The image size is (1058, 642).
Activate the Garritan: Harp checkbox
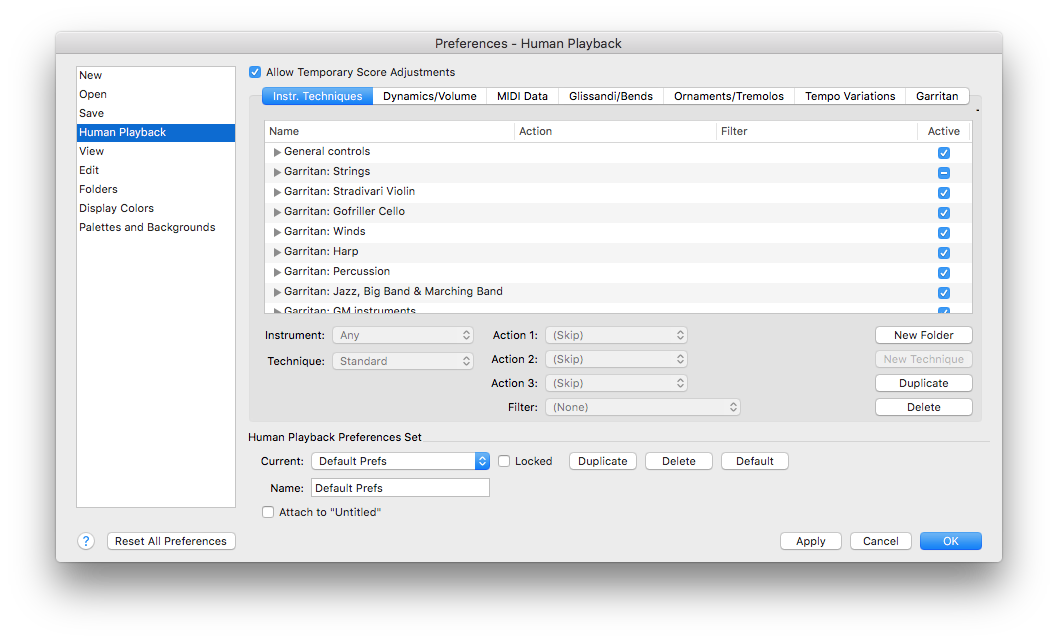(x=943, y=252)
